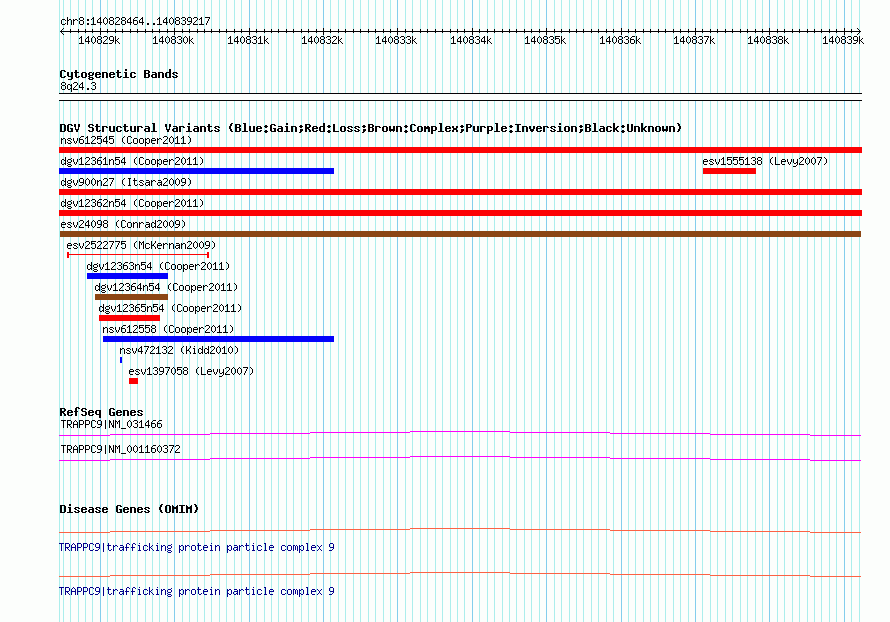The width and height of the screenshot is (890, 622).
Task: Click the 140833k ruler position
Action: pyautogui.click(x=396, y=40)
